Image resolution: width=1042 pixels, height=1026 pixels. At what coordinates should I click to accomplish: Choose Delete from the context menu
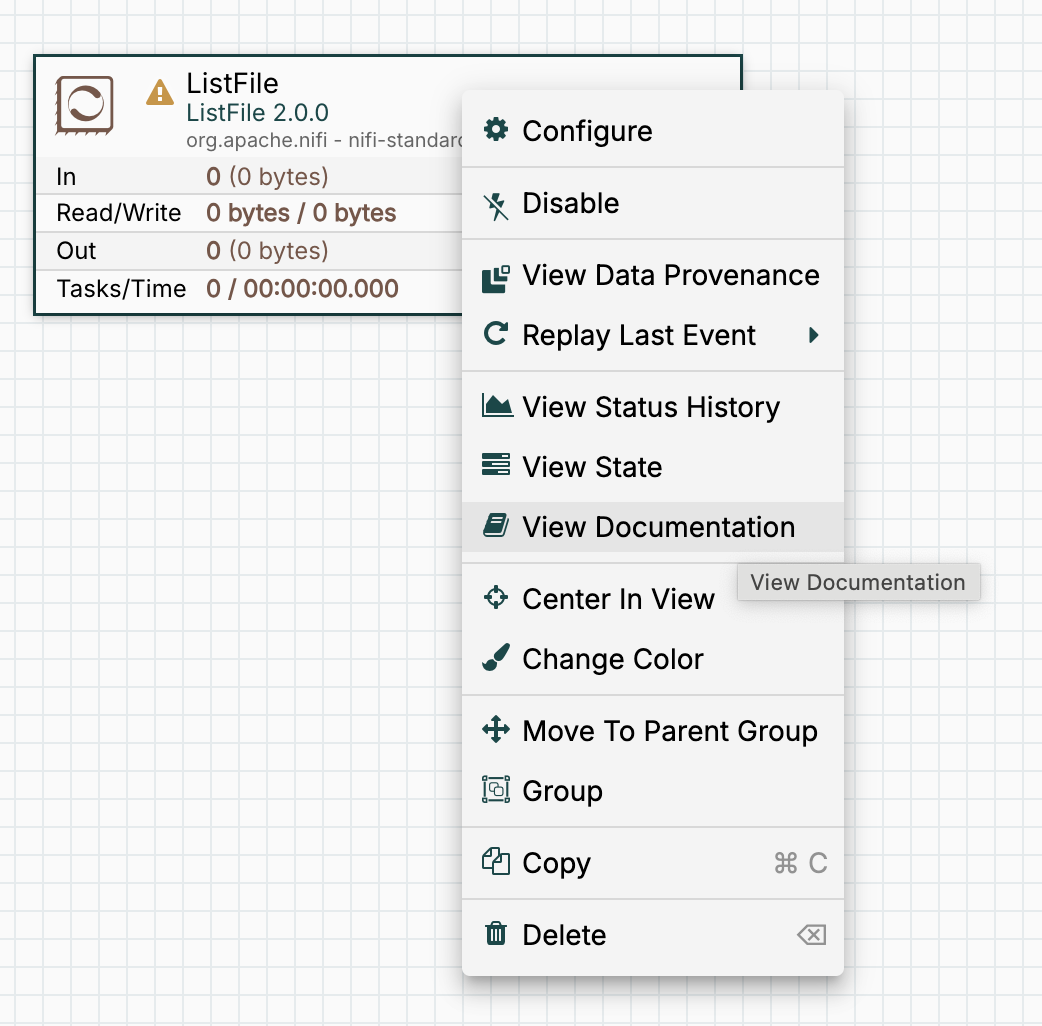click(x=564, y=935)
